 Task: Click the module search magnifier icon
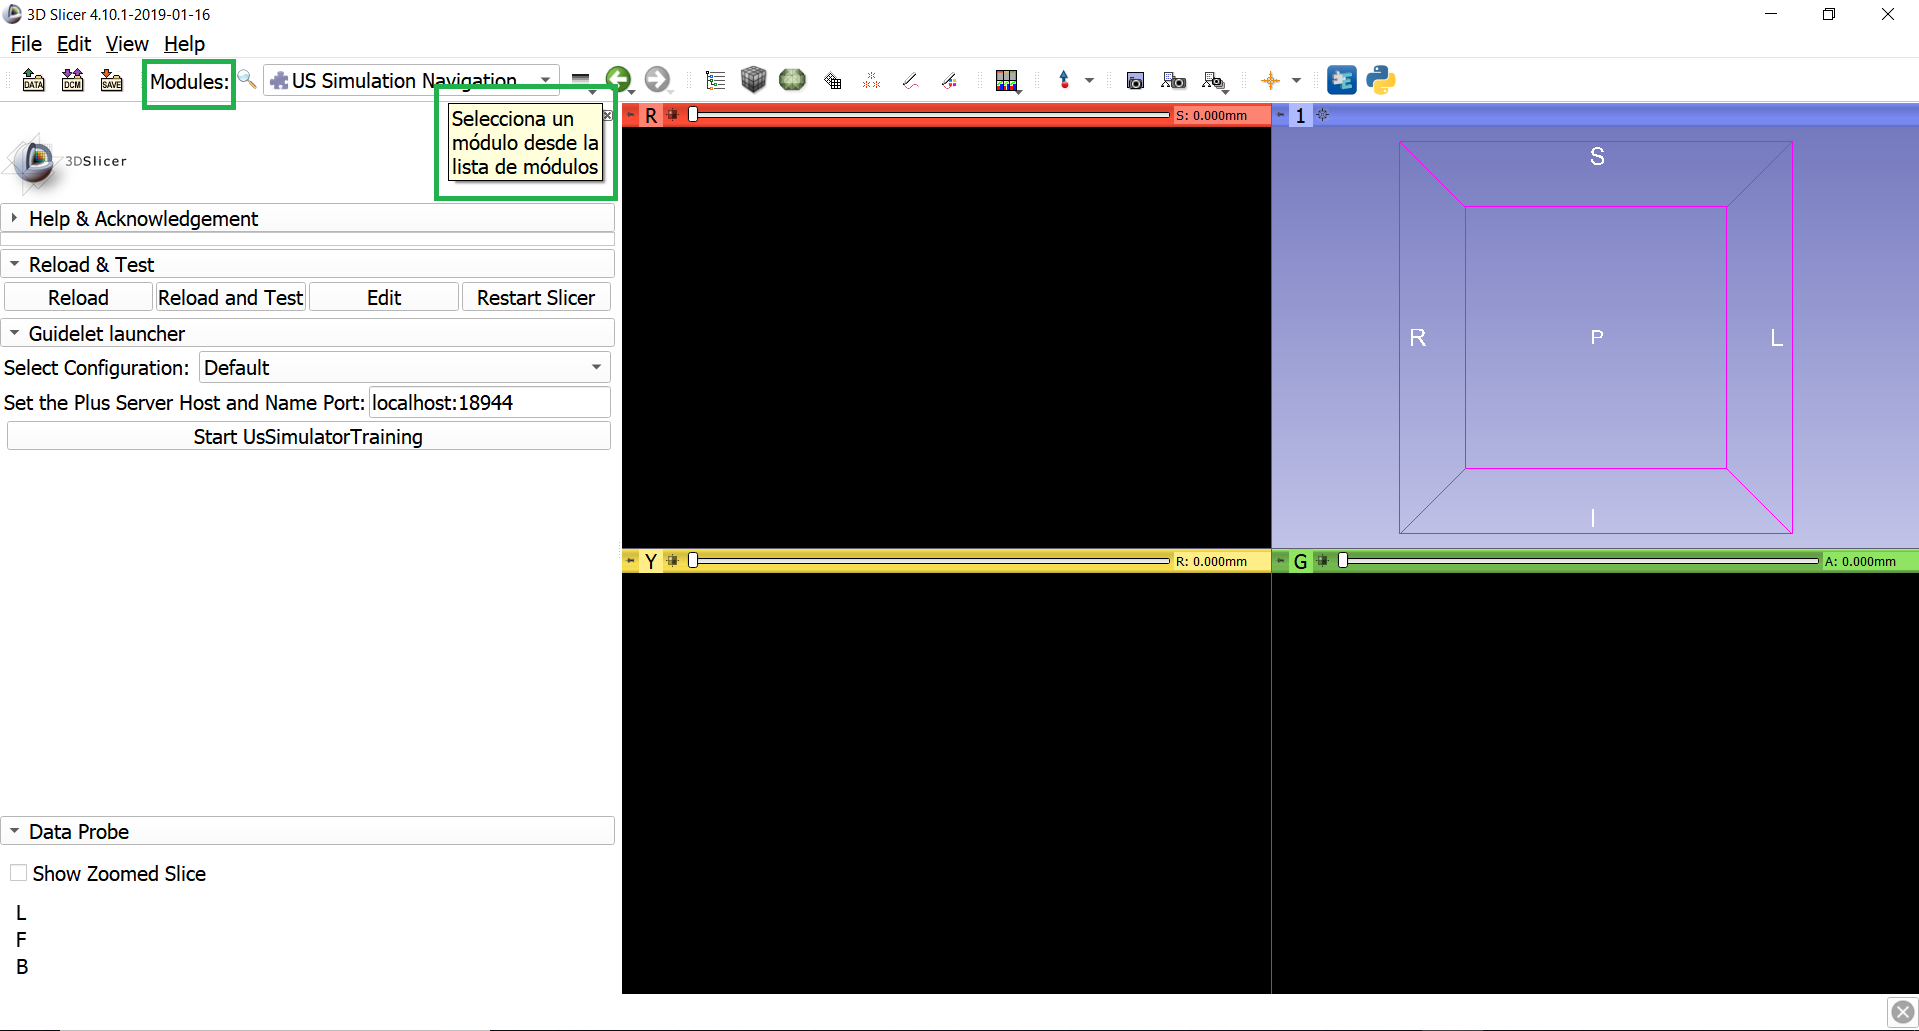[247, 80]
